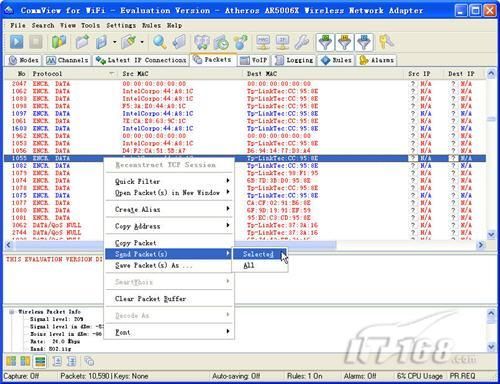Click packet list vertical scrollbar down arrow
Viewport: 500px width, 384px height.
pos(491,235)
